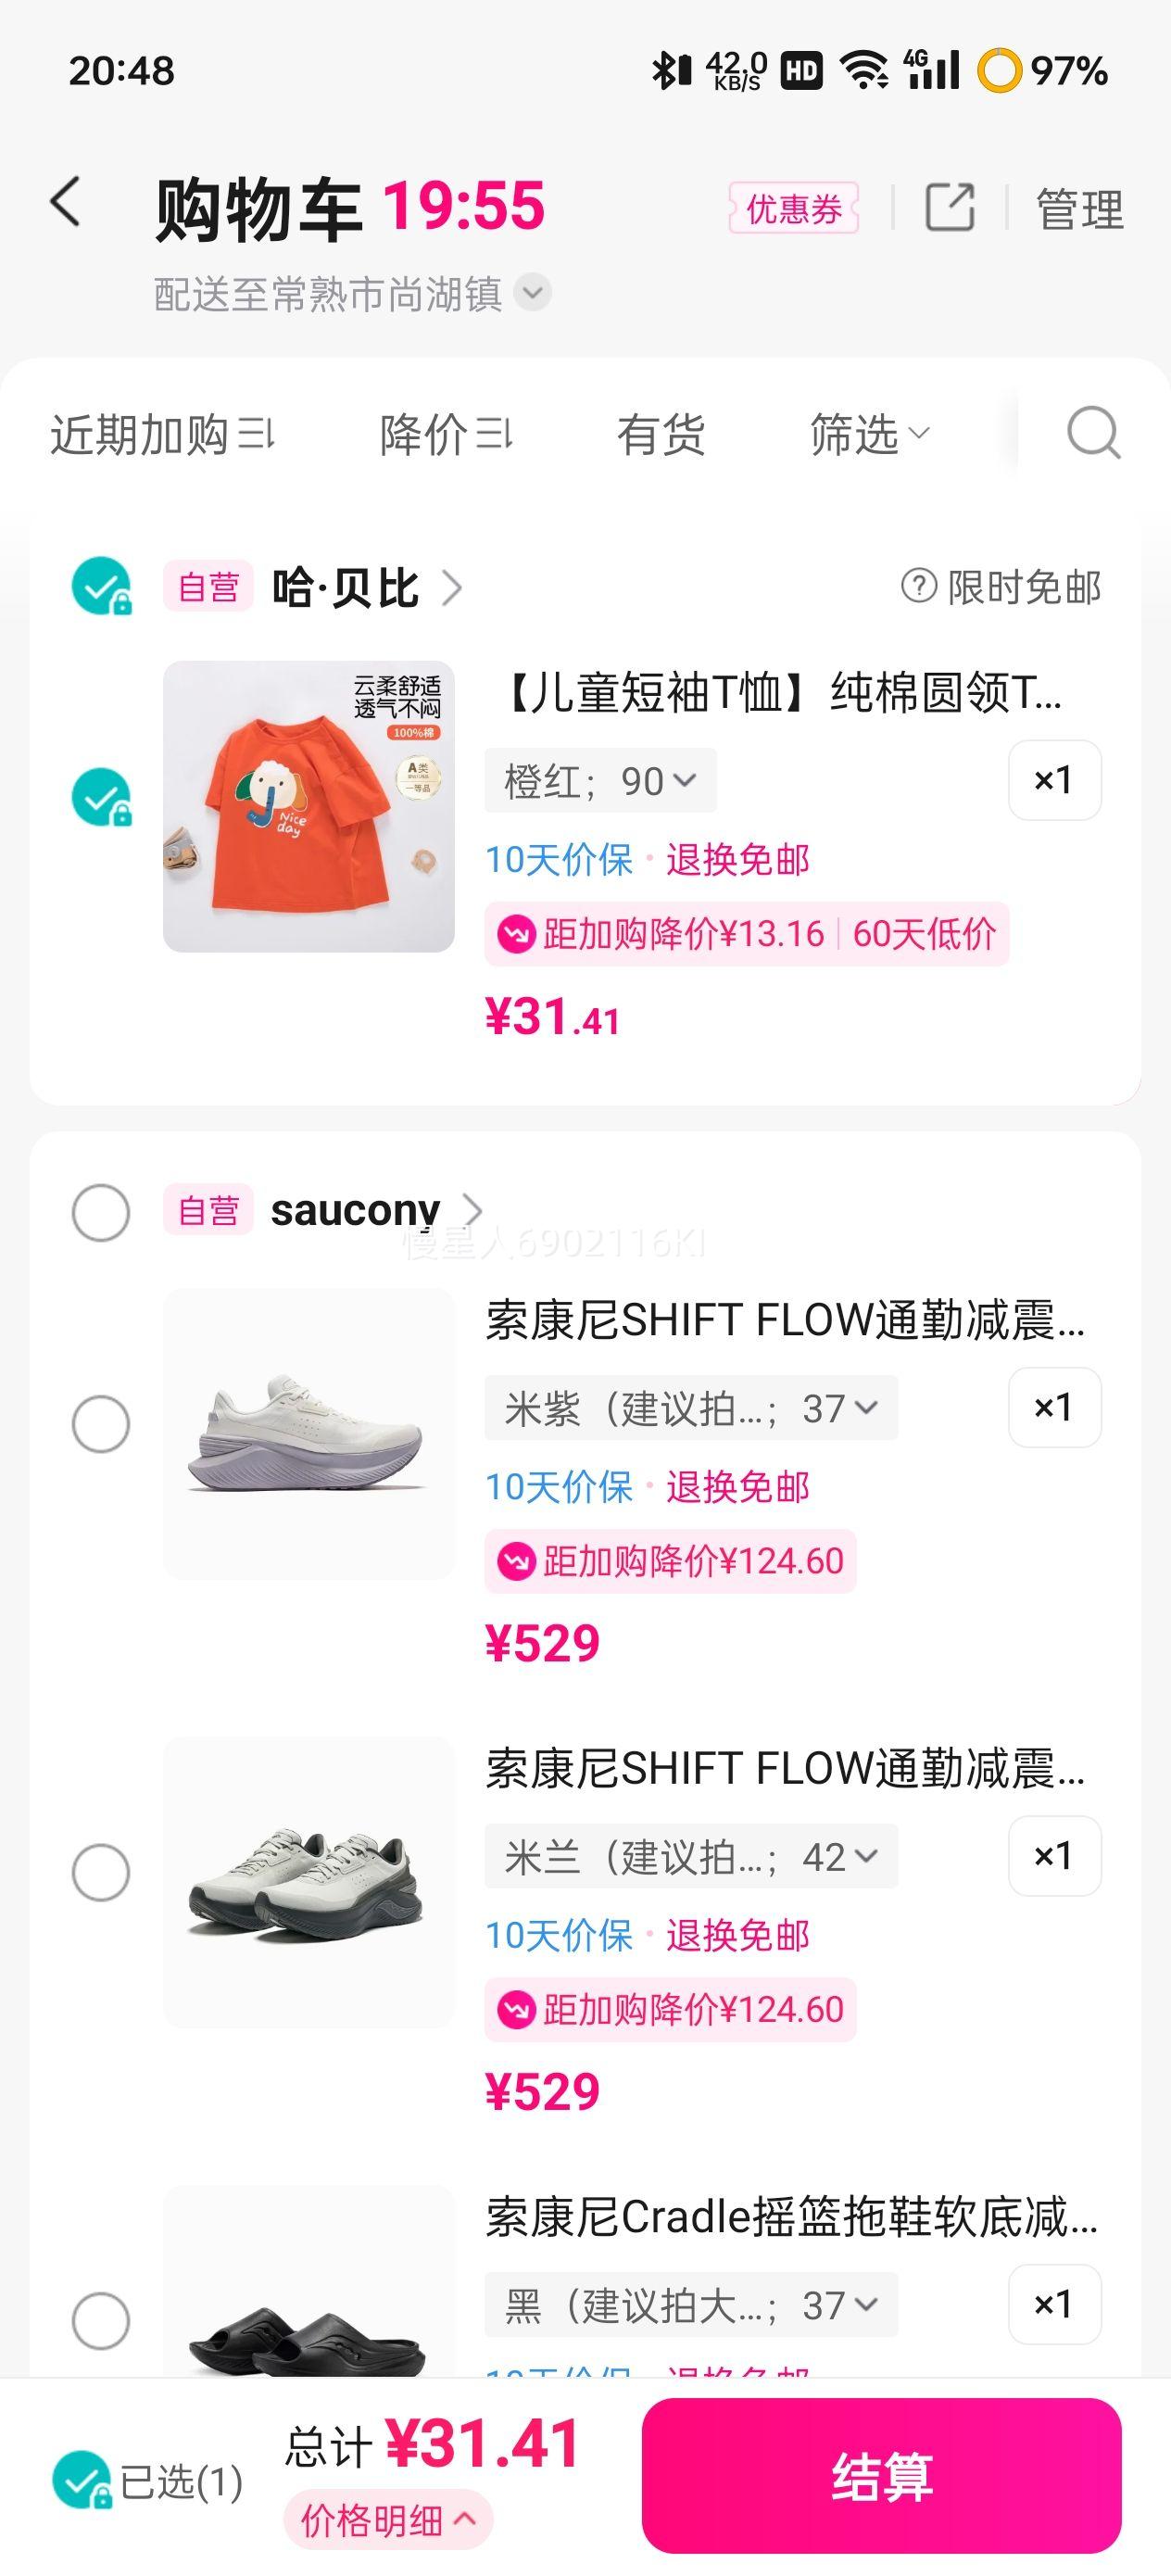Tap the search magnifier icon

[1093, 433]
